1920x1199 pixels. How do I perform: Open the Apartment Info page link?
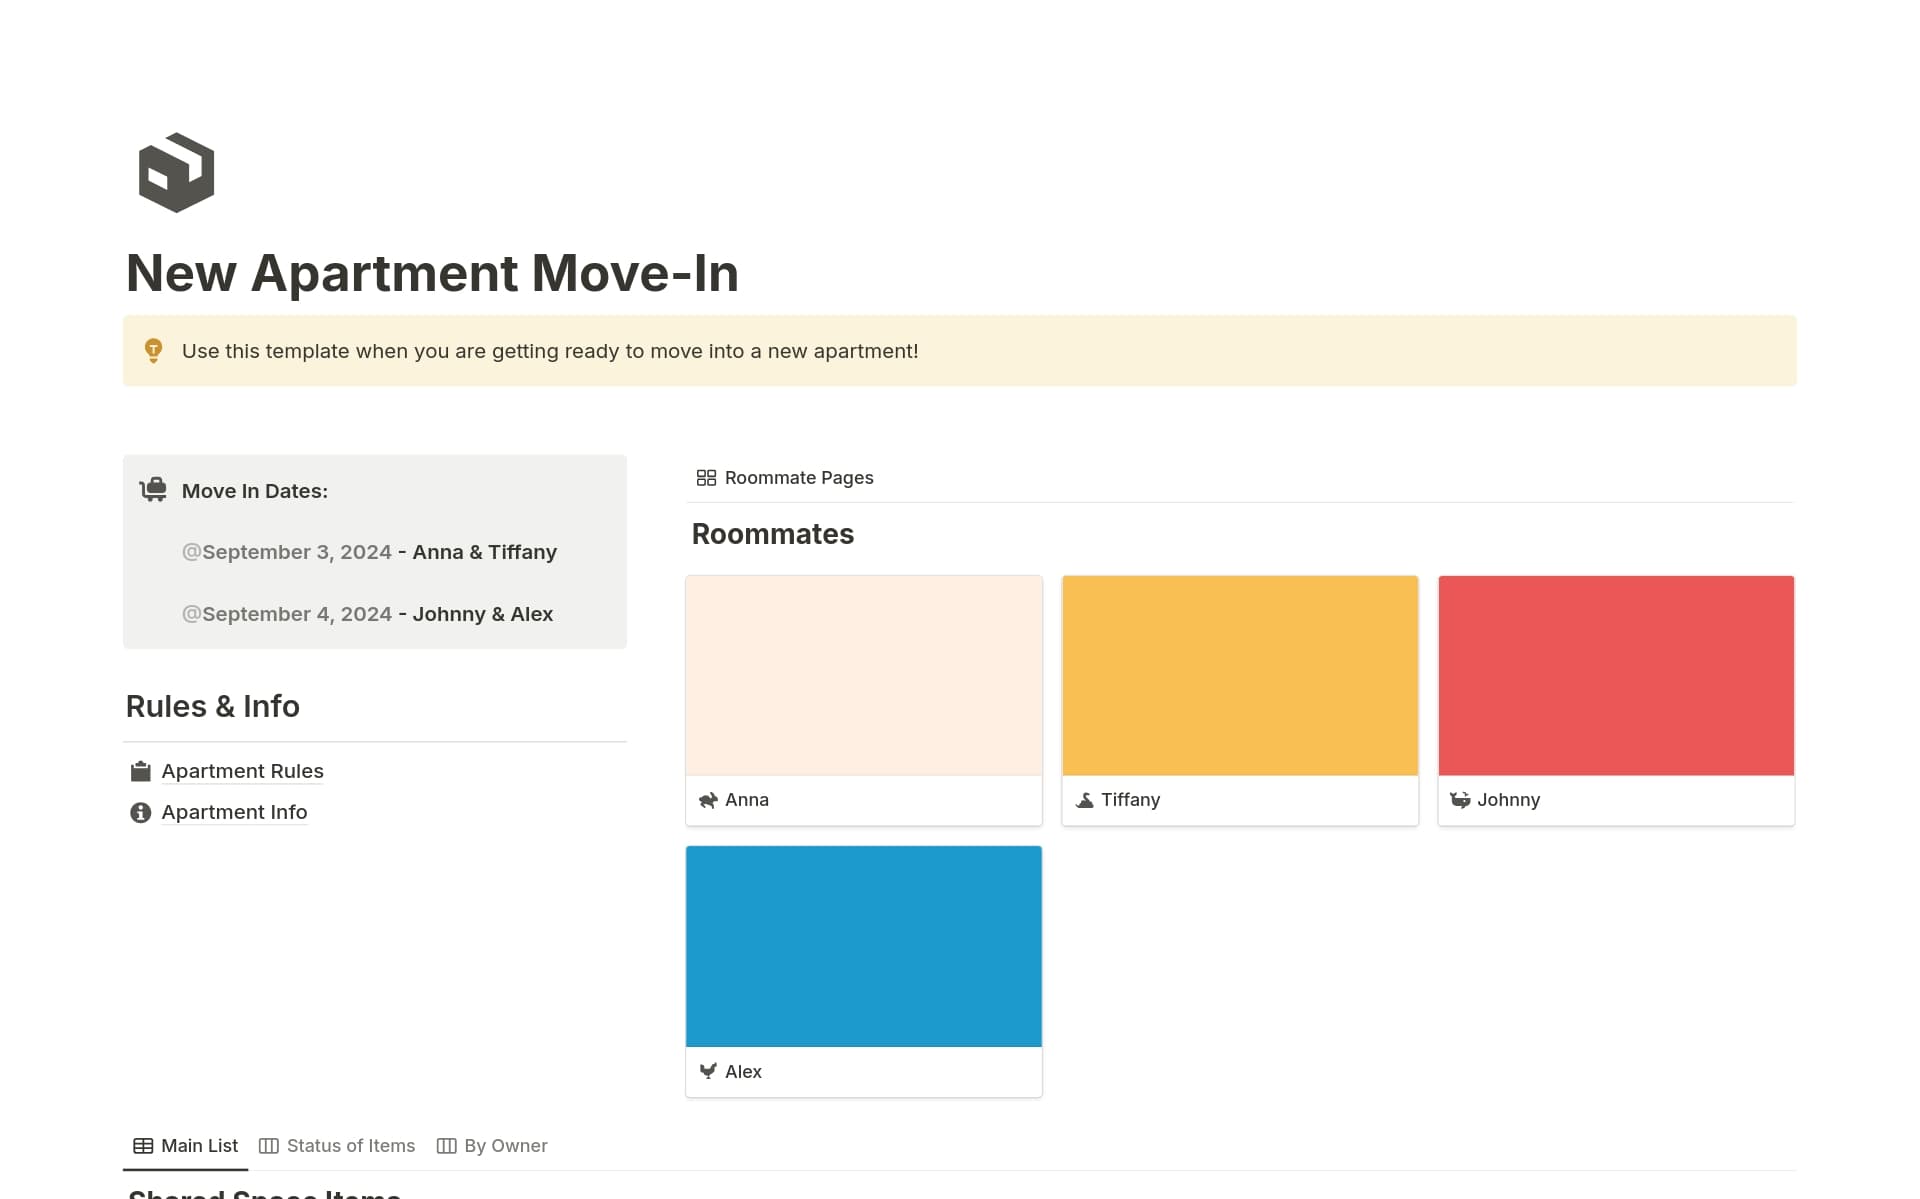[x=234, y=812]
